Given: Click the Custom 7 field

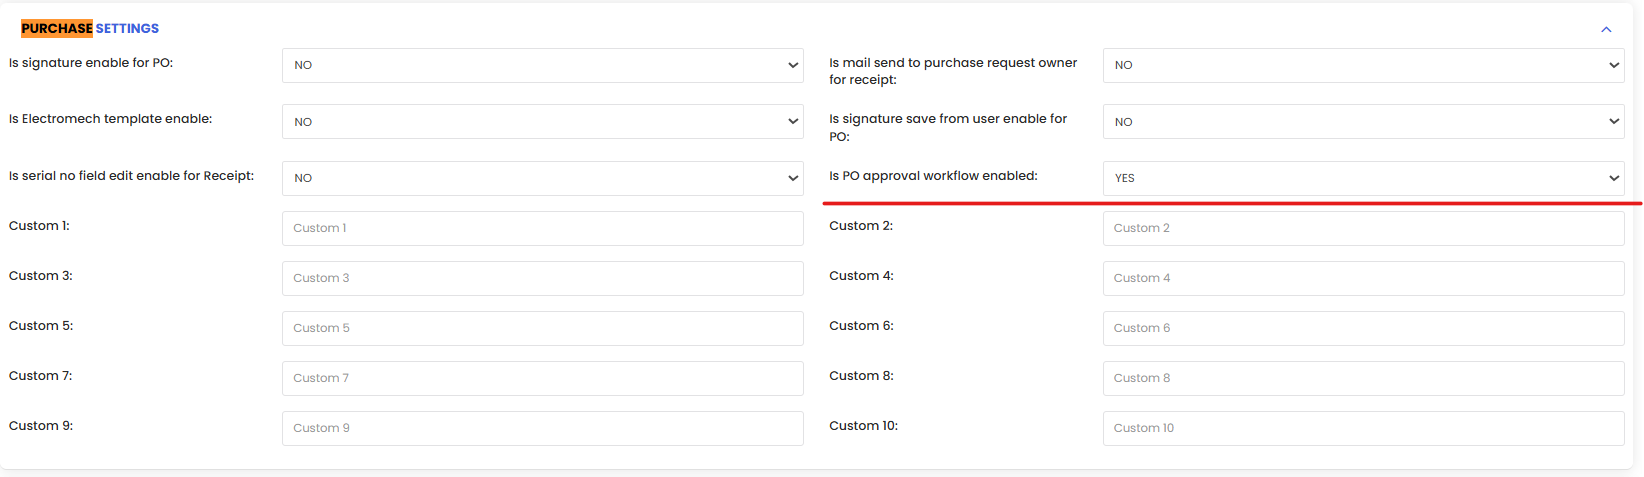Looking at the screenshot, I should [542, 378].
